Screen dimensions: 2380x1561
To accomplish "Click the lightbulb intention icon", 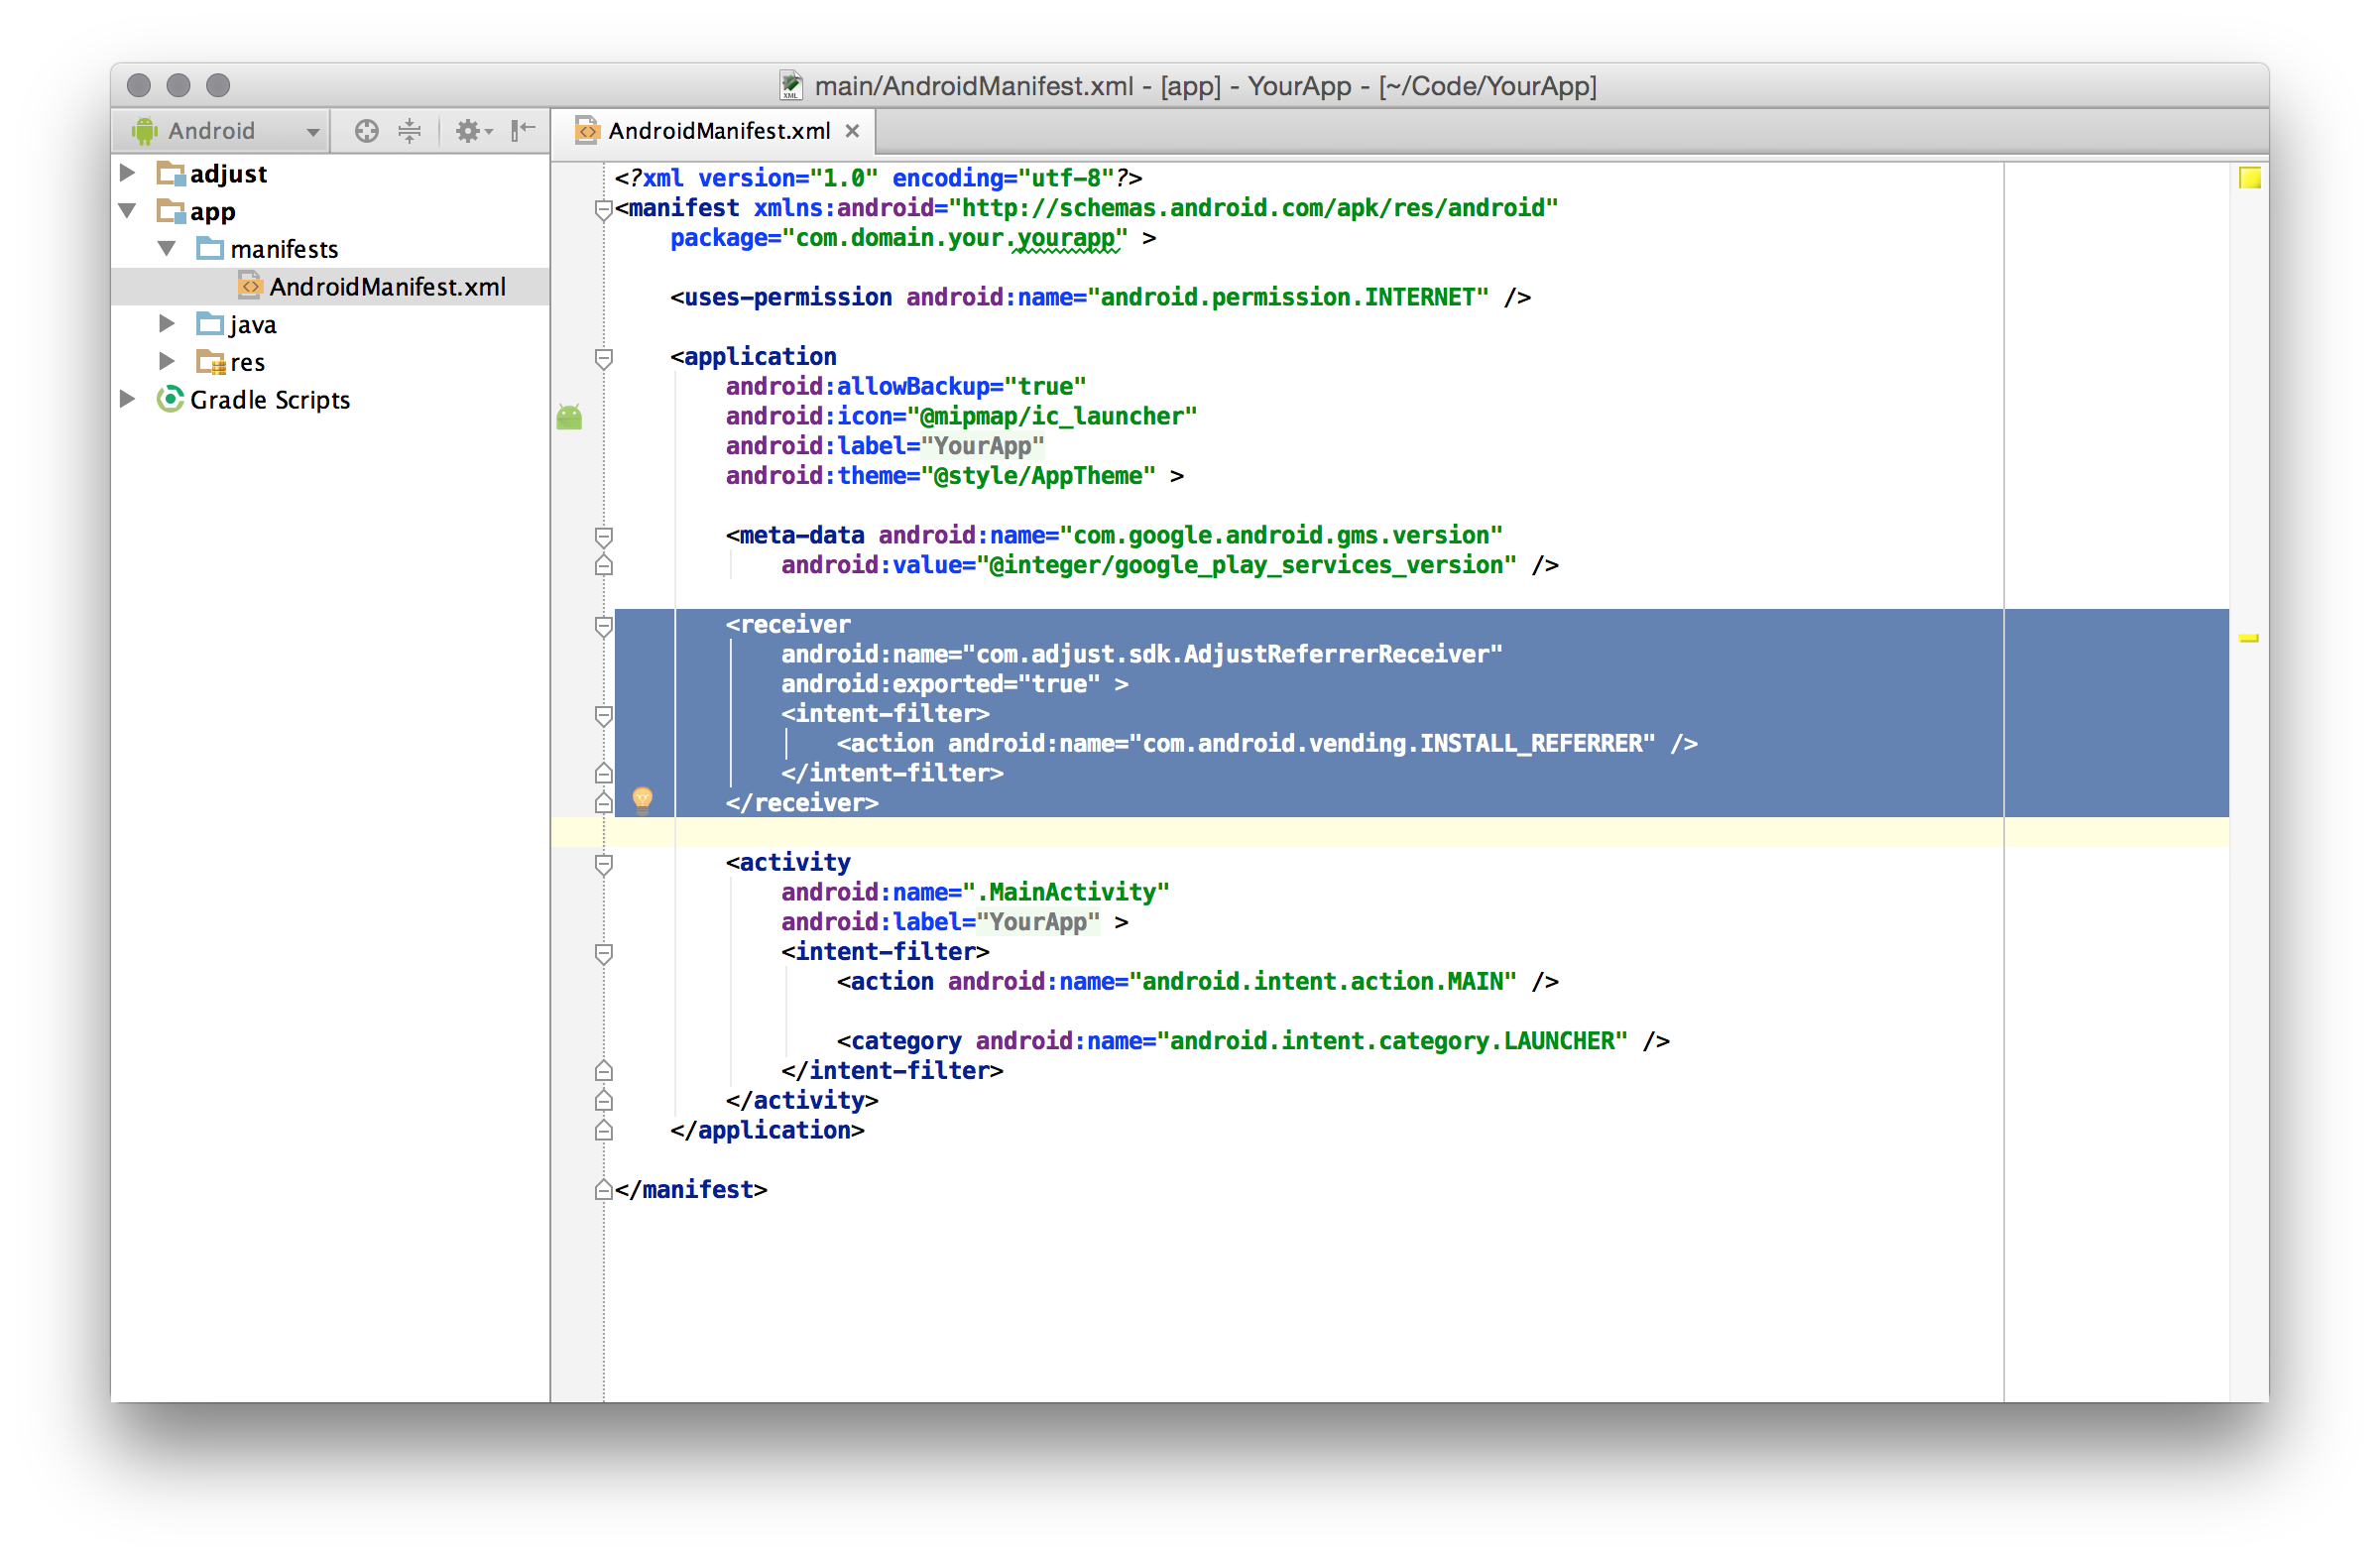I will pyautogui.click(x=642, y=798).
